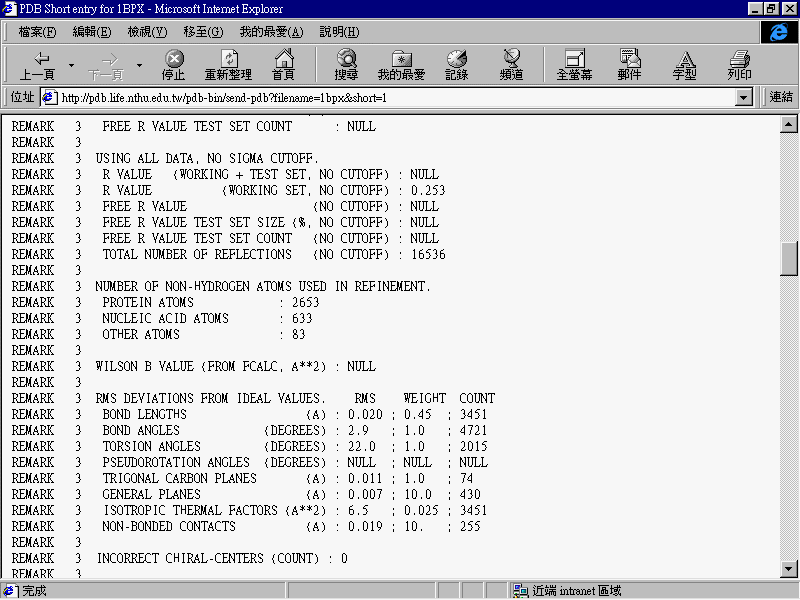Viewport: 800px width, 600px height.
Task: Go to Home (首頁) icon
Action: 284,65
